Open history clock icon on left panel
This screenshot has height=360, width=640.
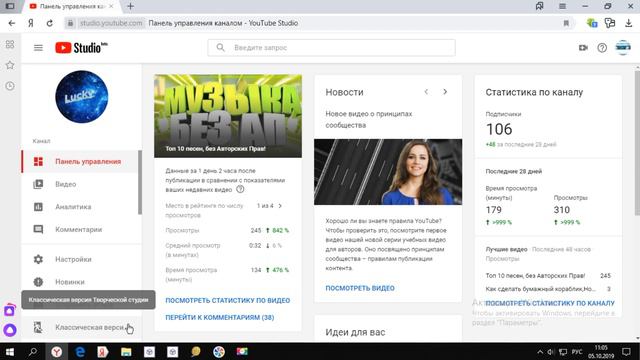click(10, 86)
